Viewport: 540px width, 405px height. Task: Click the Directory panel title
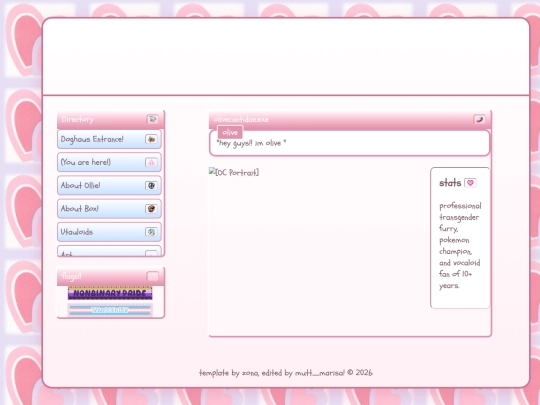(x=77, y=119)
